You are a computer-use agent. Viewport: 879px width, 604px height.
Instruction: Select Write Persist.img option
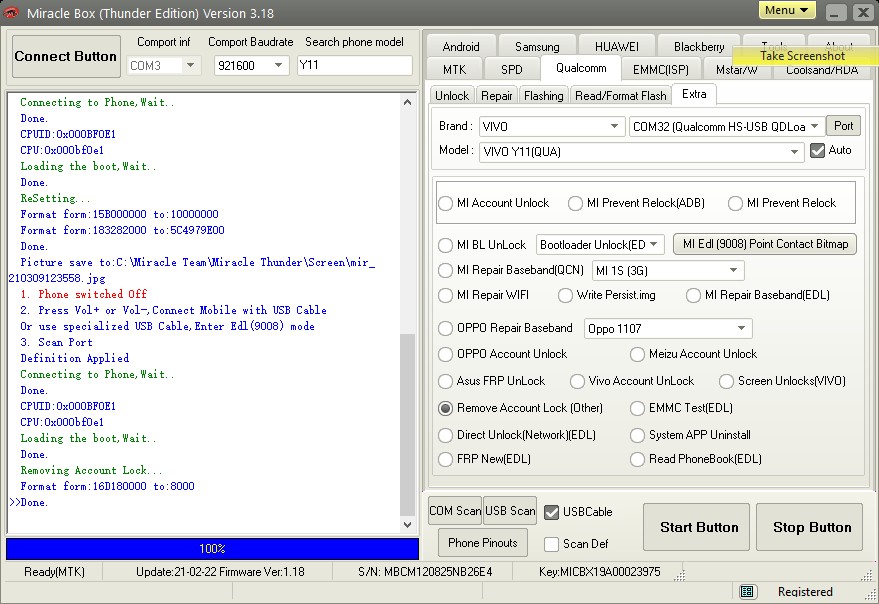tap(565, 295)
